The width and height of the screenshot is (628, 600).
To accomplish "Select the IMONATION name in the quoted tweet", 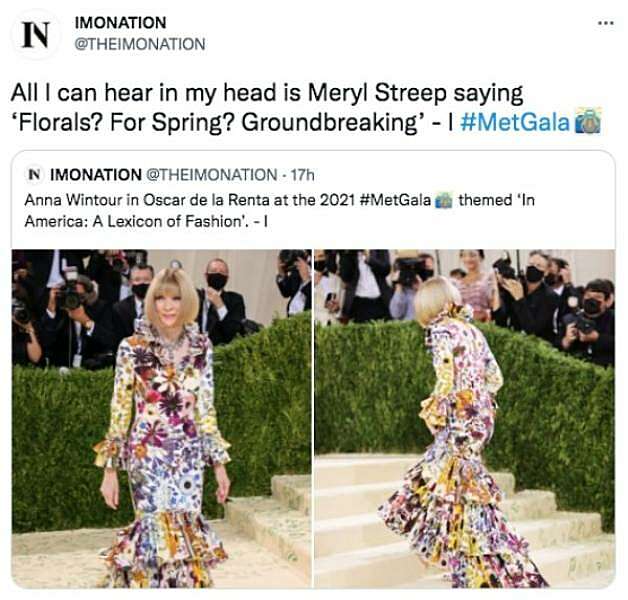I will tap(96, 174).
